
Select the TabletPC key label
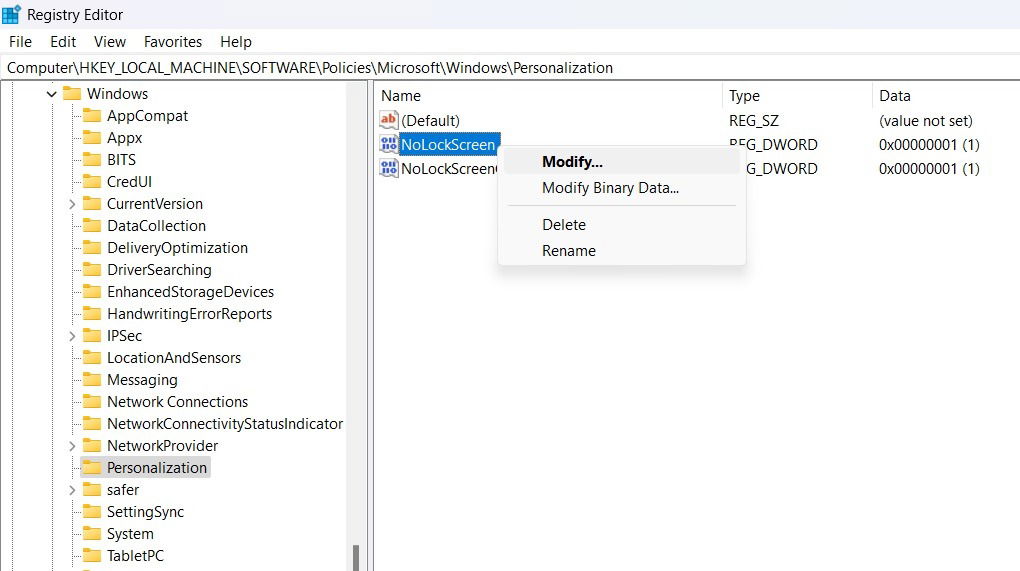(135, 555)
